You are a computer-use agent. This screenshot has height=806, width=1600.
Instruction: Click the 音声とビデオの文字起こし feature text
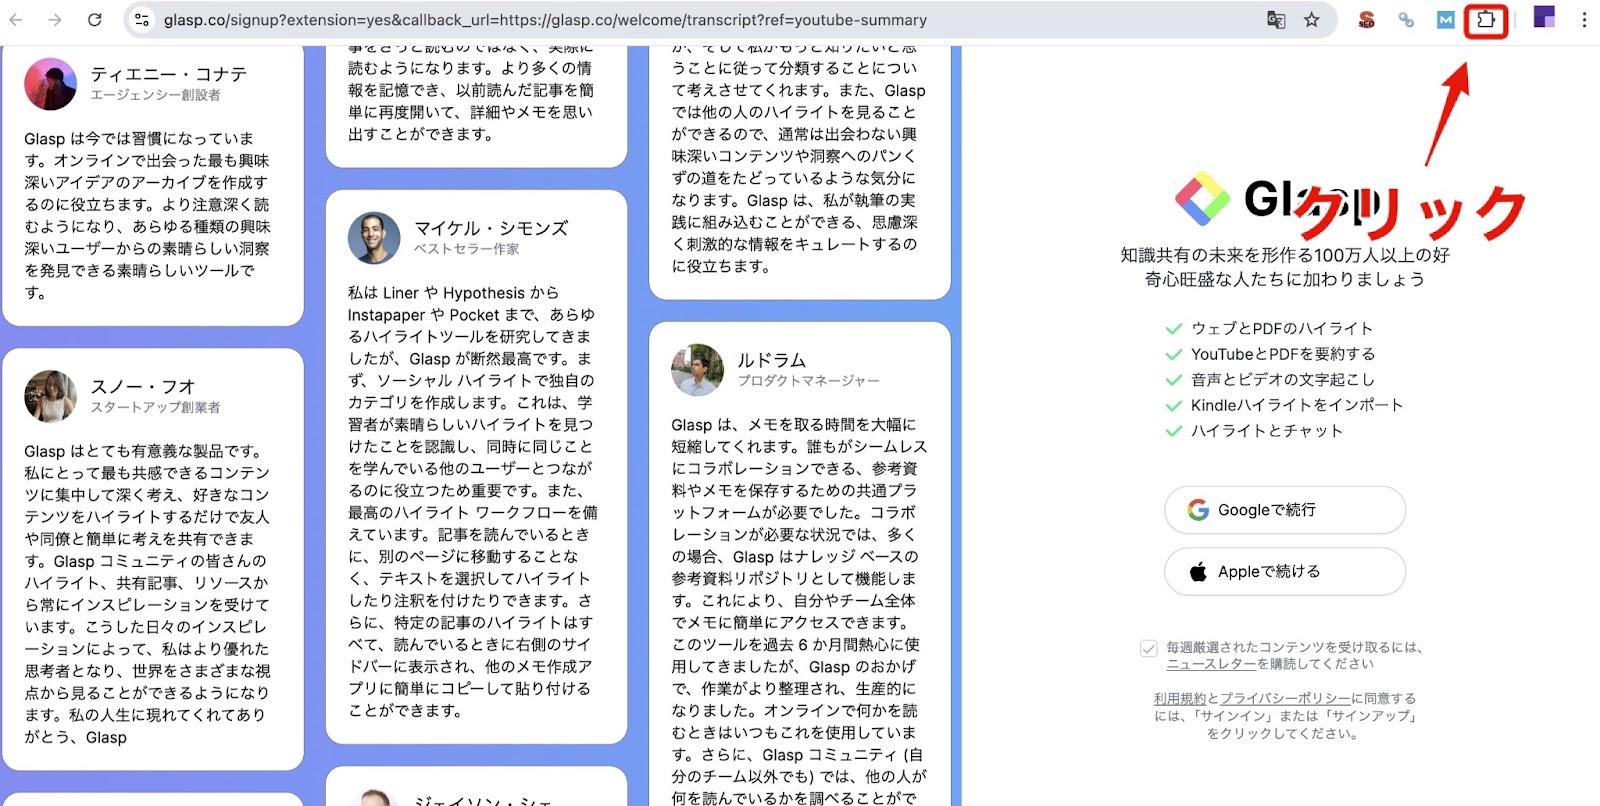click(1283, 379)
